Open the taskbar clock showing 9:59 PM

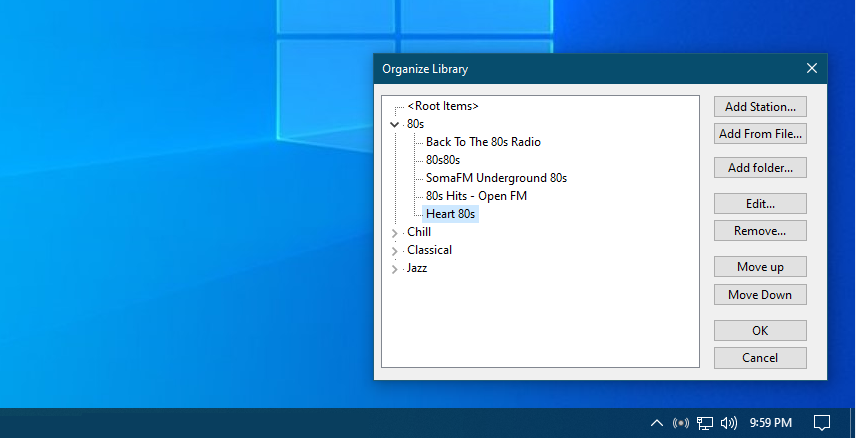tap(770, 423)
